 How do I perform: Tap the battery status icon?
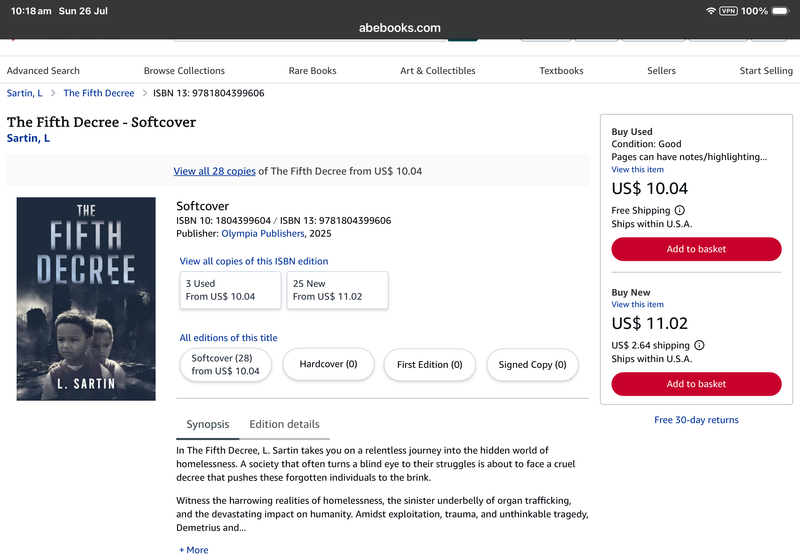point(780,11)
